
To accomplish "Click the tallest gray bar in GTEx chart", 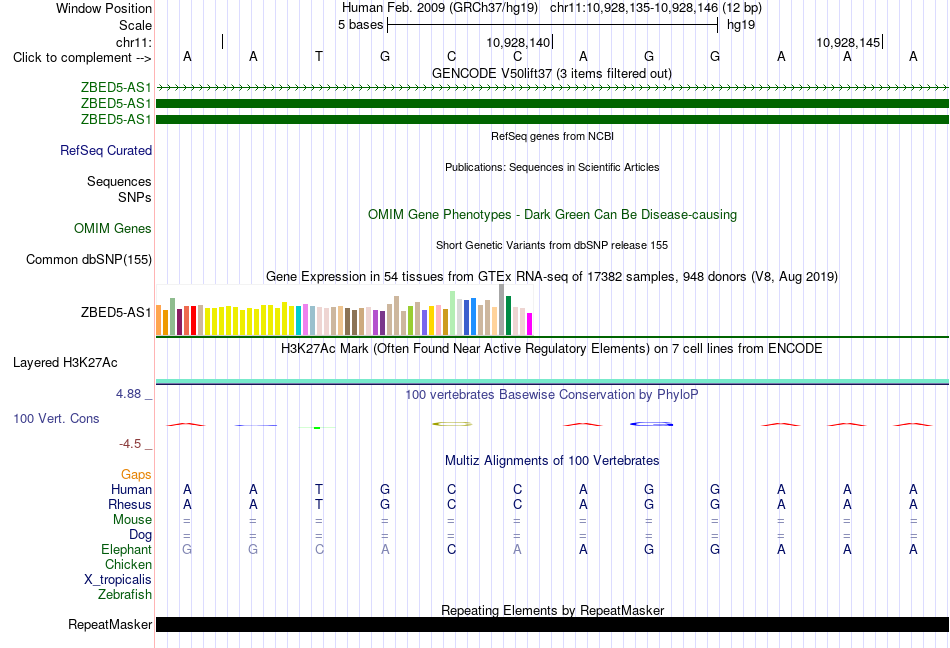I will pyautogui.click(x=502, y=309).
